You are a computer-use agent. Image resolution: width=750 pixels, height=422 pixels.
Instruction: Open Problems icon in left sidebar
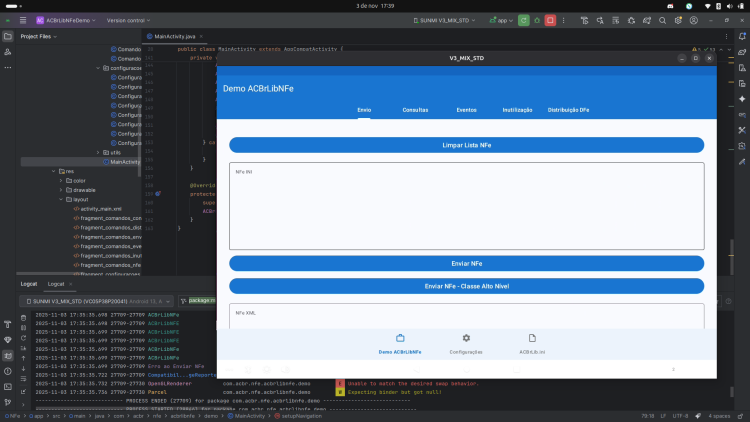[x=8, y=371]
